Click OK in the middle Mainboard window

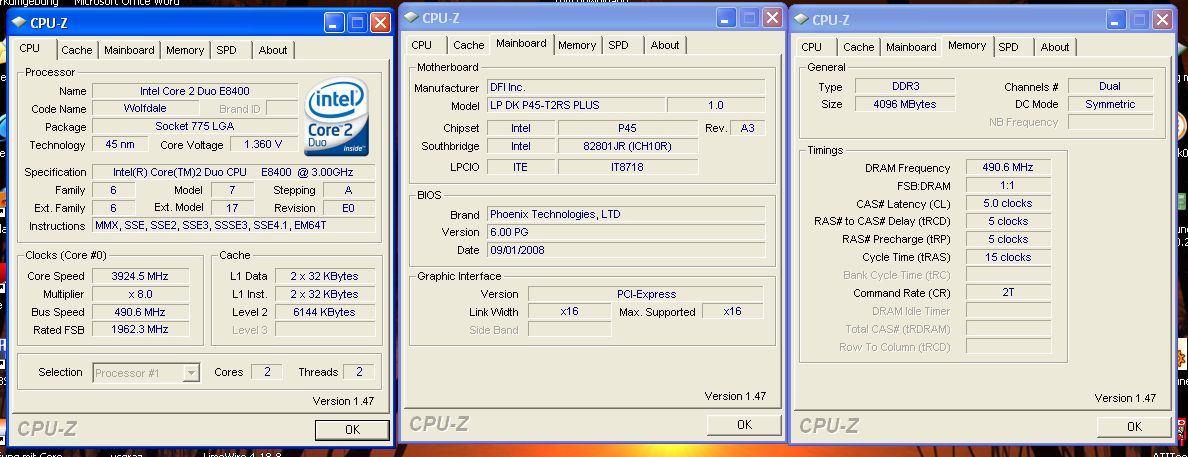[744, 424]
